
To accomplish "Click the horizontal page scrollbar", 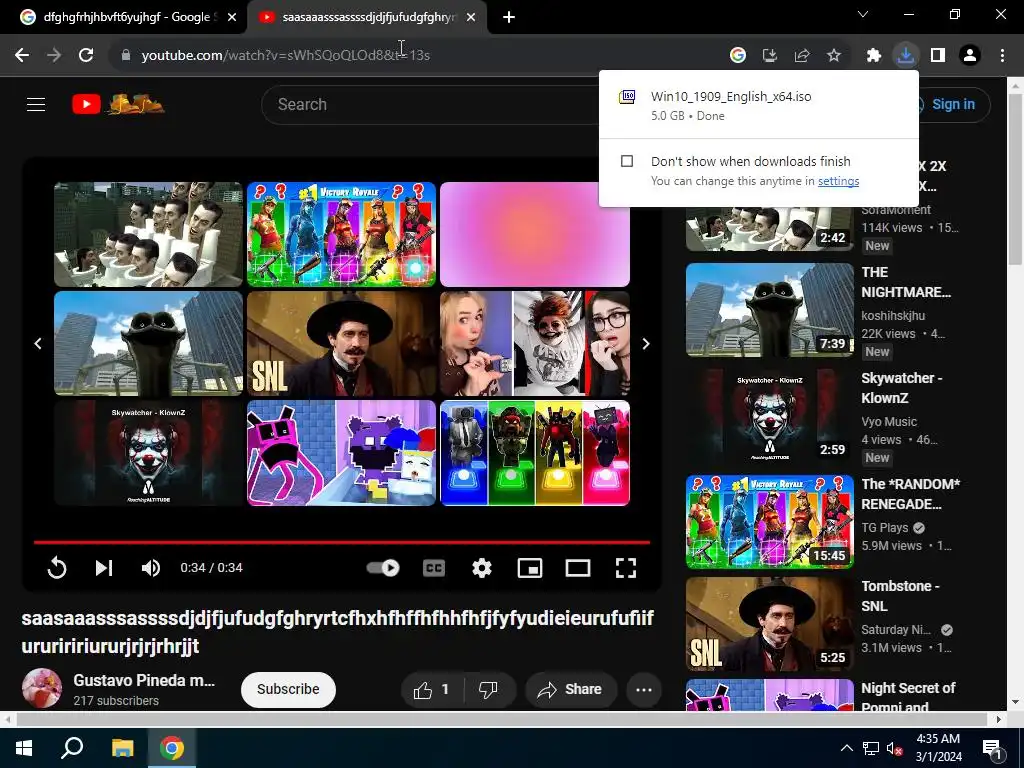I will (502, 719).
